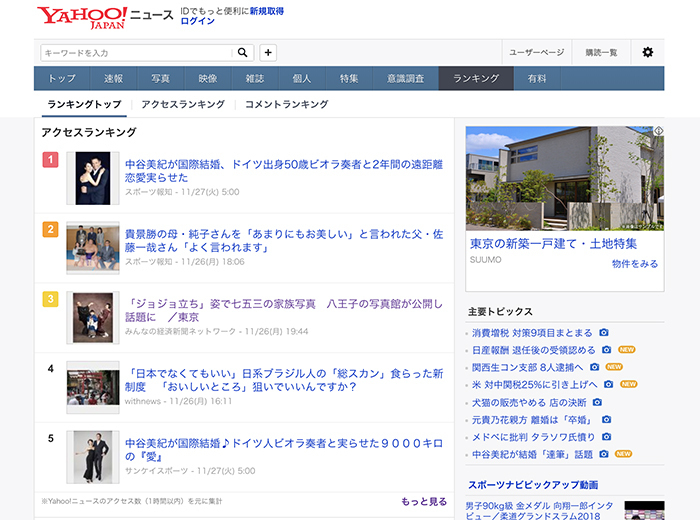This screenshot has width=700, height=520.
Task: Open the ジョジョ立ち family photo article
Action: tap(283, 310)
